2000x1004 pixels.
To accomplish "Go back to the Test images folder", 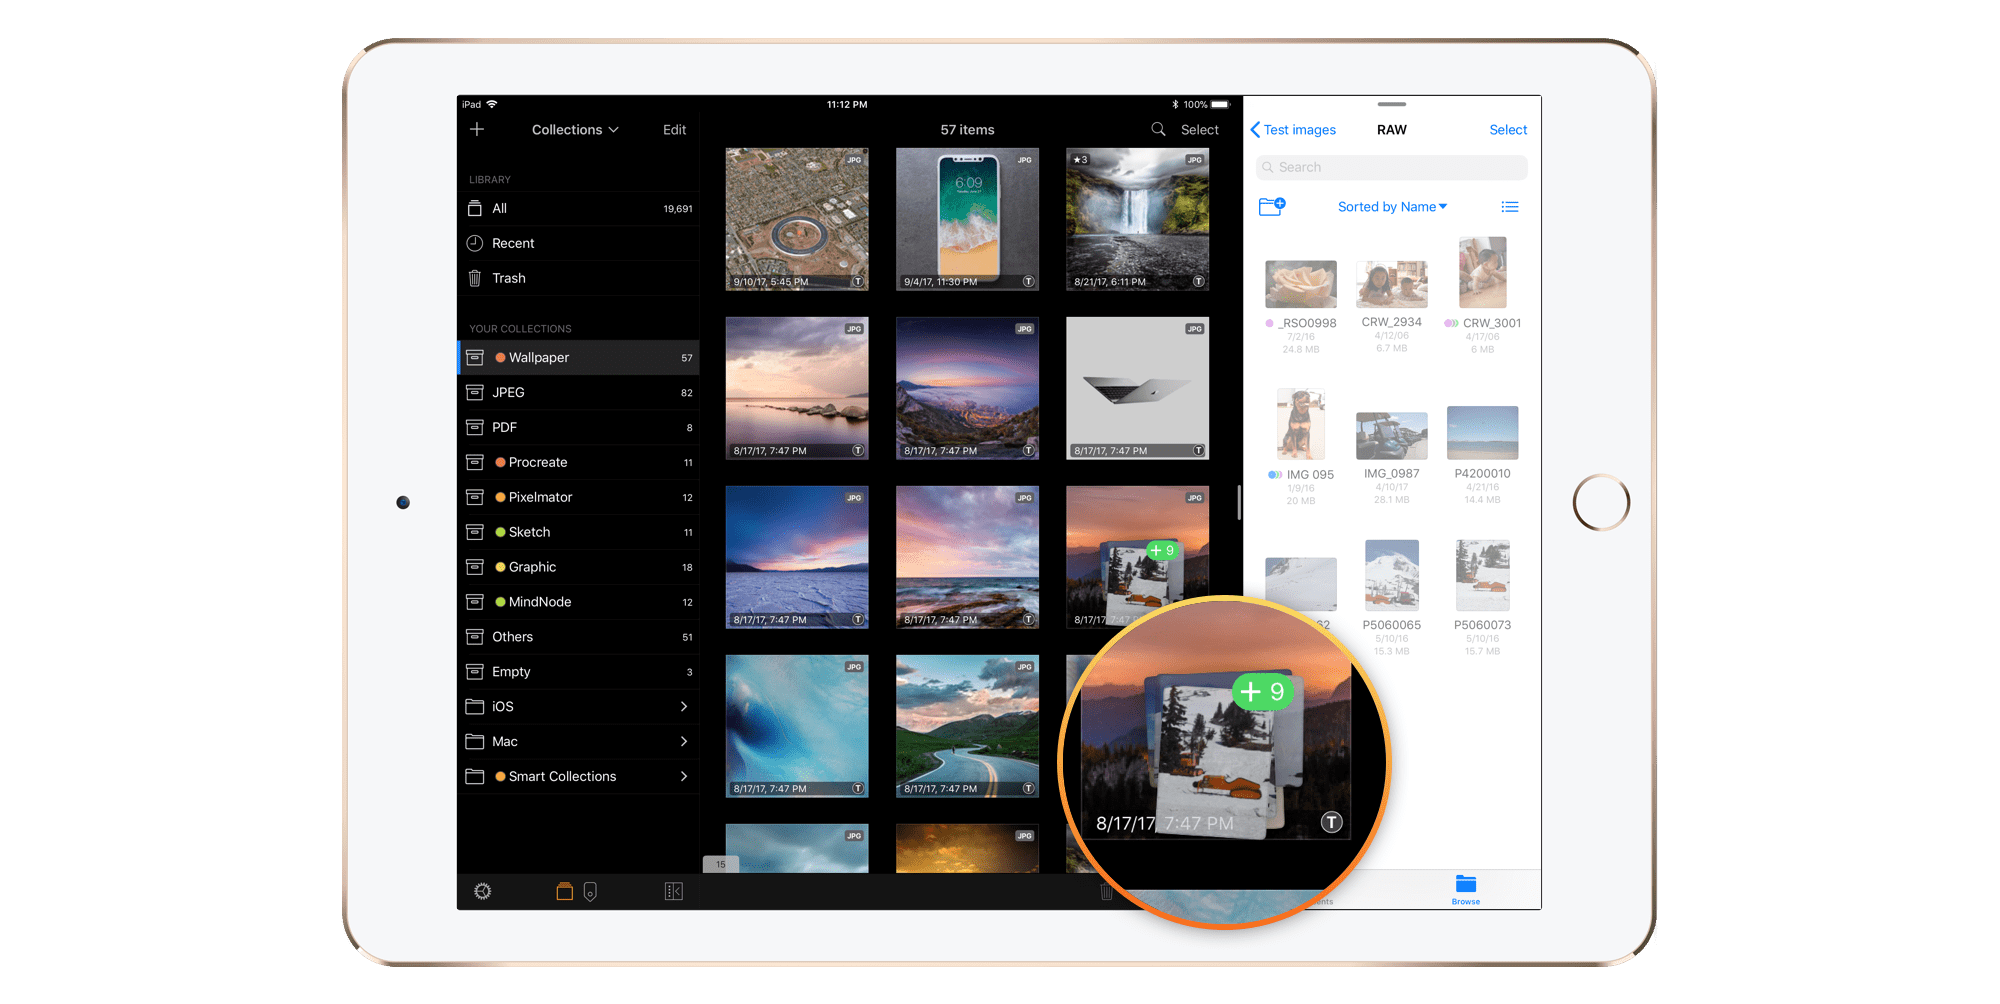I will (1294, 129).
